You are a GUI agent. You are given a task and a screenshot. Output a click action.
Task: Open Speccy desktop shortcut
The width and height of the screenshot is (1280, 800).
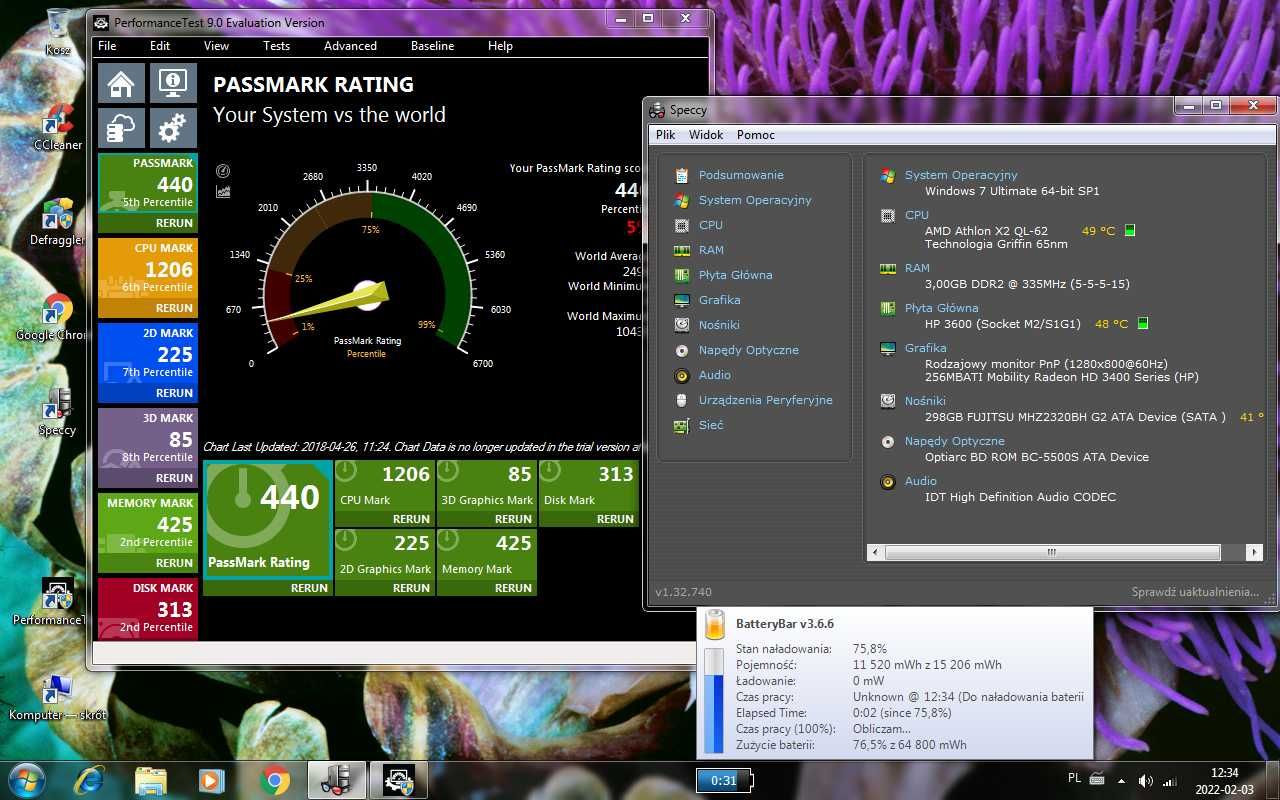point(57,412)
